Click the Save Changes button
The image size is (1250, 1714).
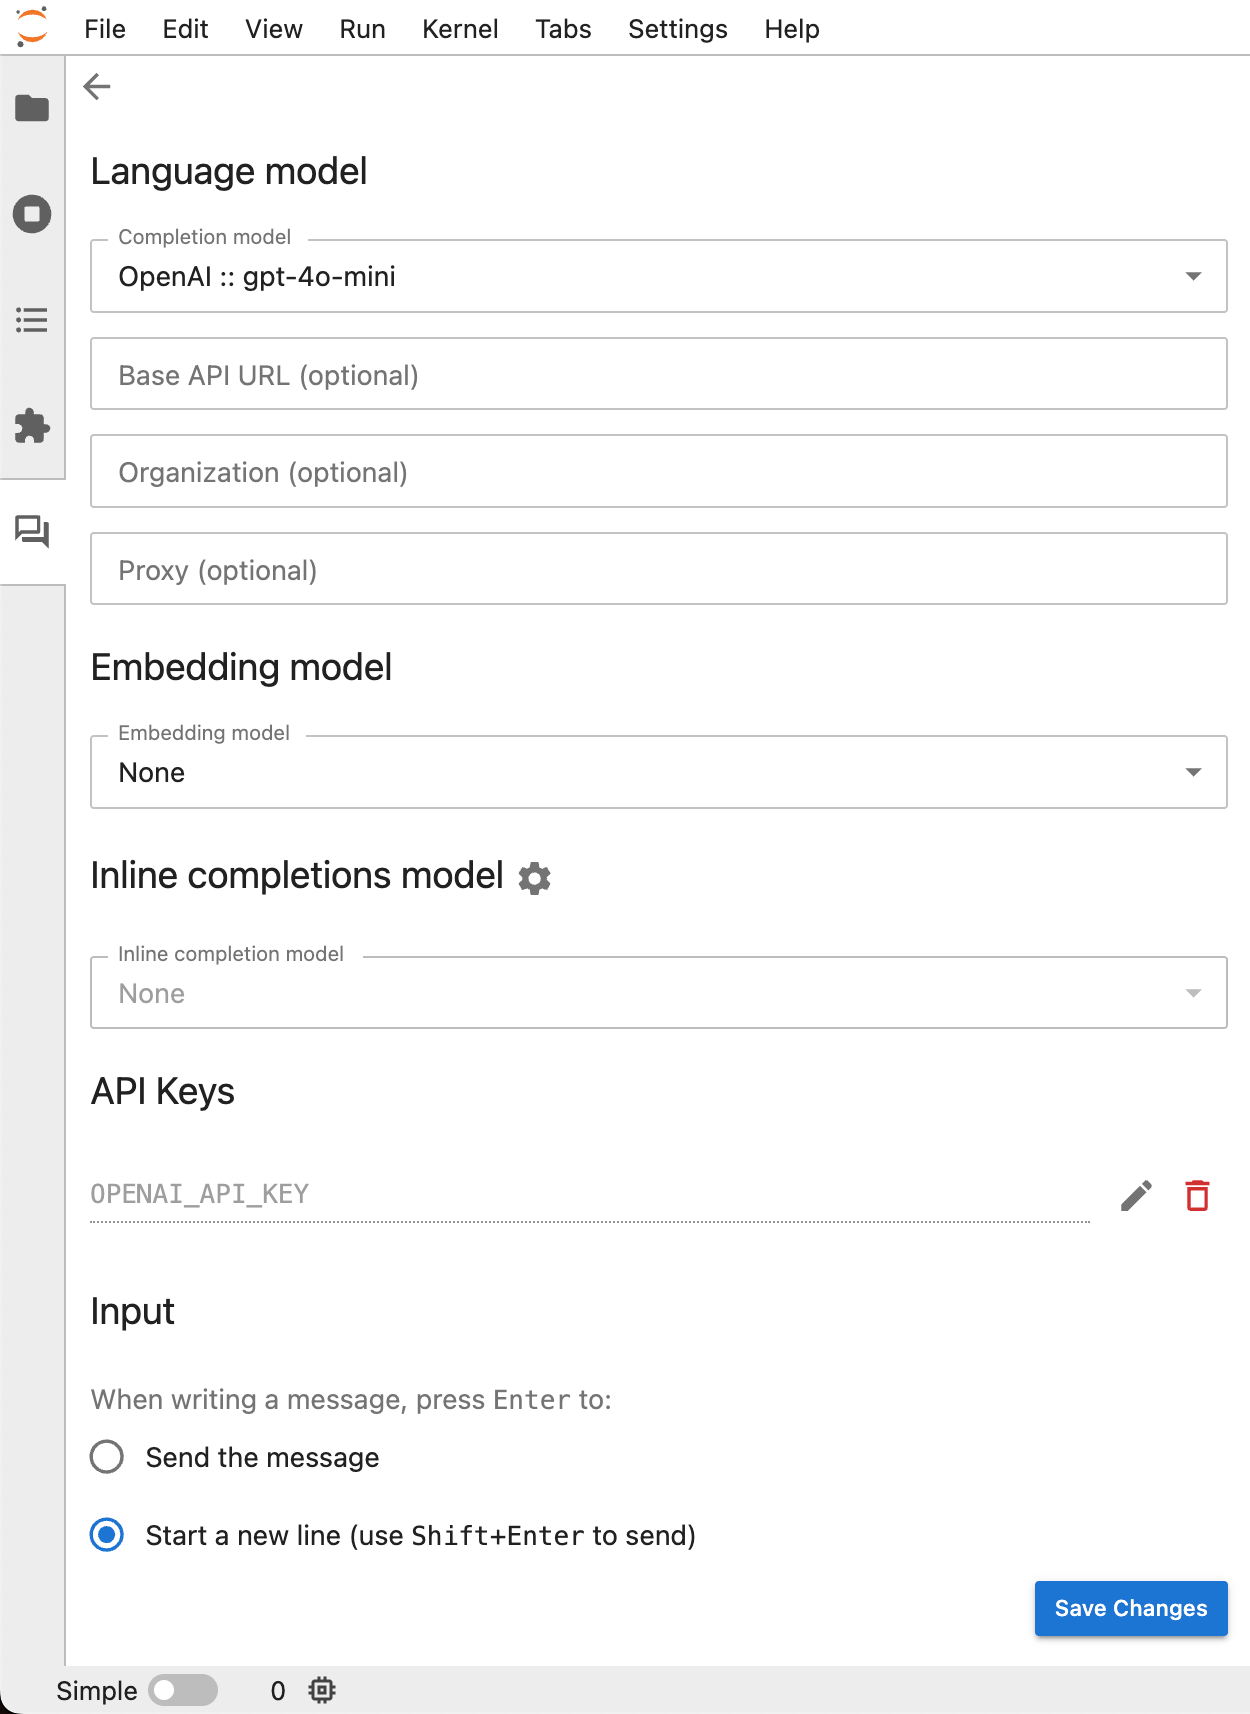click(x=1131, y=1608)
